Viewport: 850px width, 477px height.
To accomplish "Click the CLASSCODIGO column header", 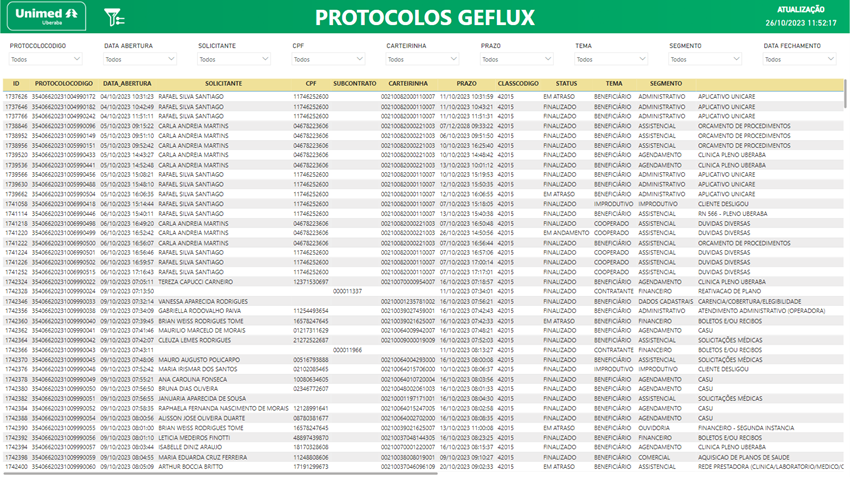I will pos(518,83).
